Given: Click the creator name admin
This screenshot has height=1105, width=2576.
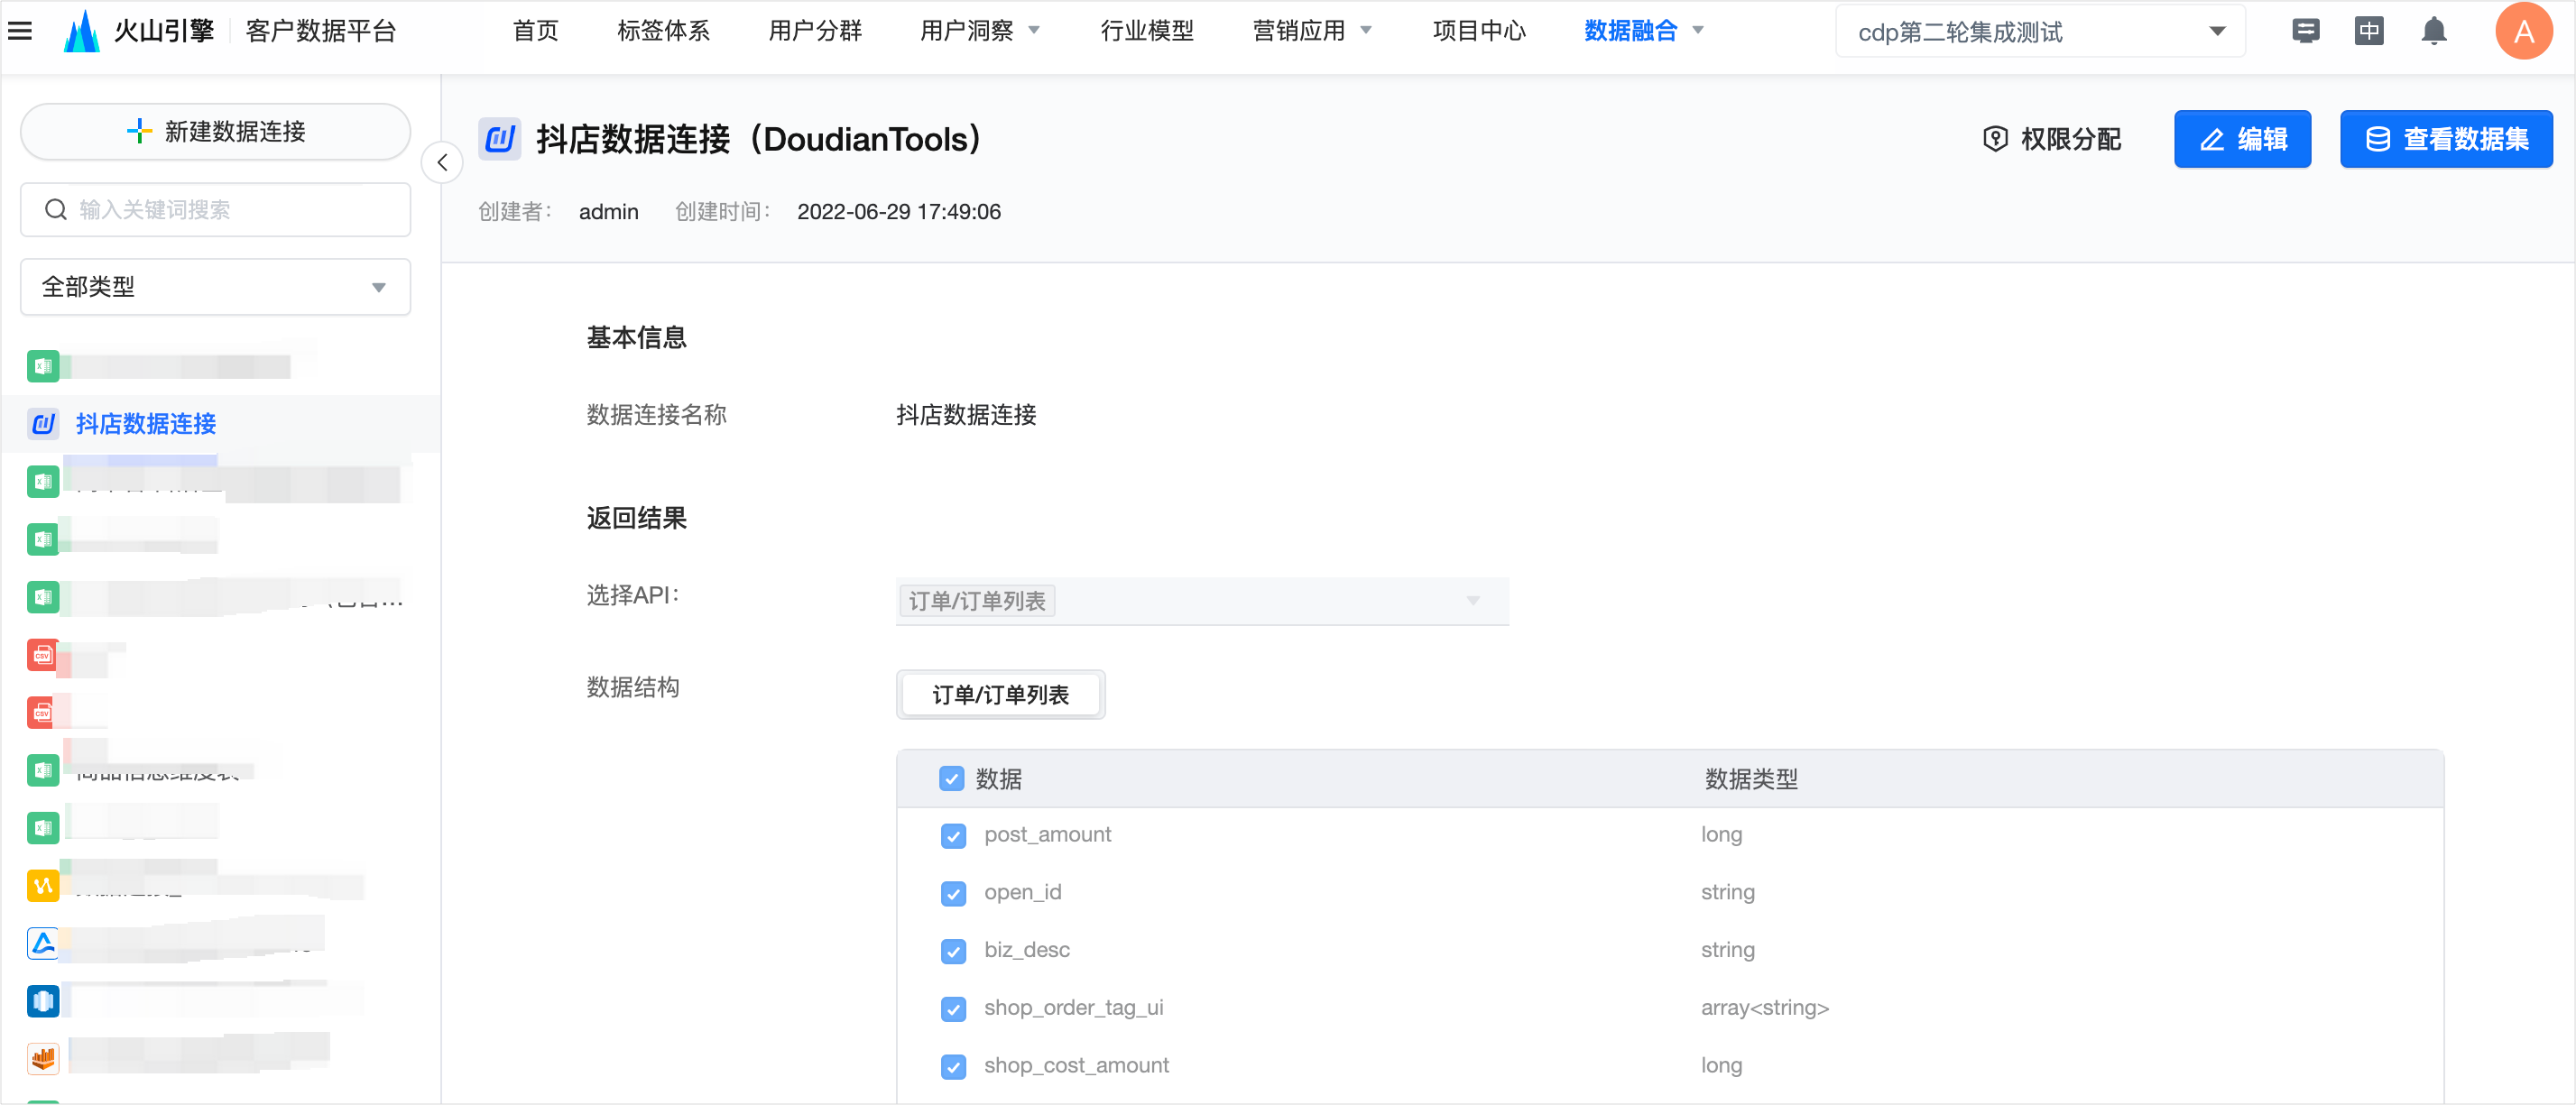Looking at the screenshot, I should 608,212.
